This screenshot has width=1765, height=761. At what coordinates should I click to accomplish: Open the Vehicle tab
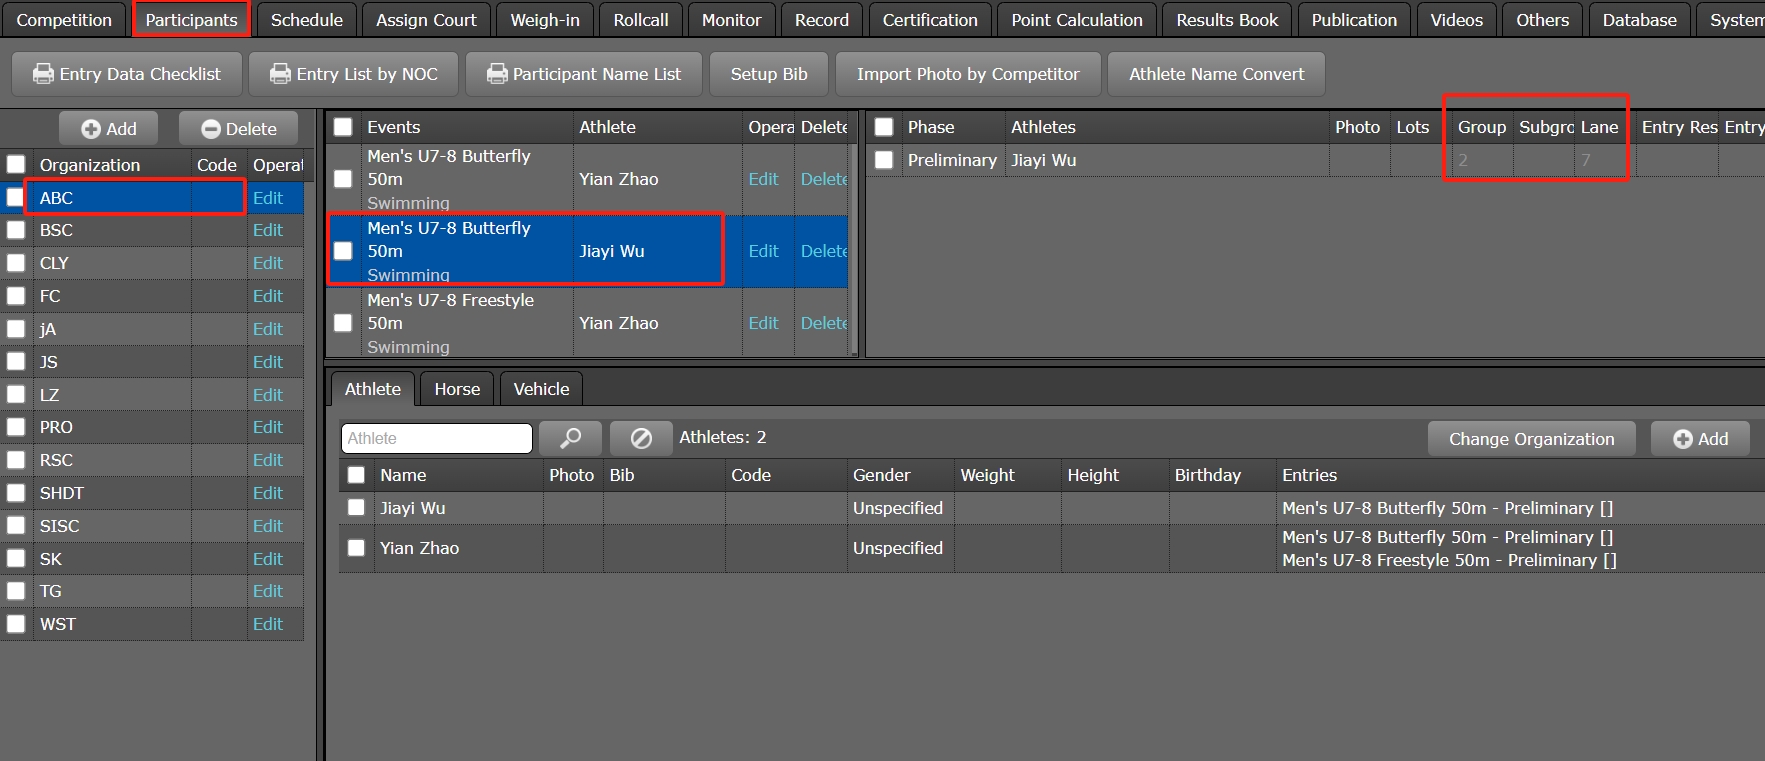[541, 389]
